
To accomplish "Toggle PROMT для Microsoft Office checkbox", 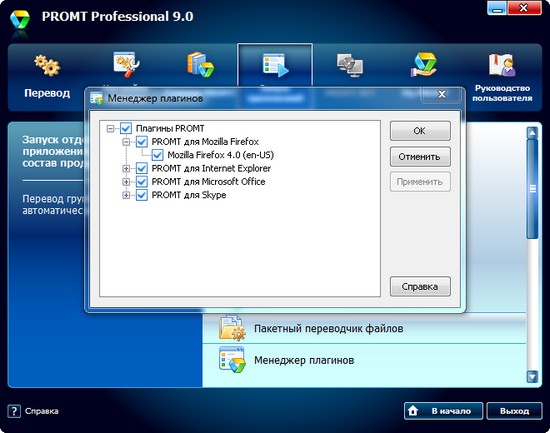I will pyautogui.click(x=142, y=181).
